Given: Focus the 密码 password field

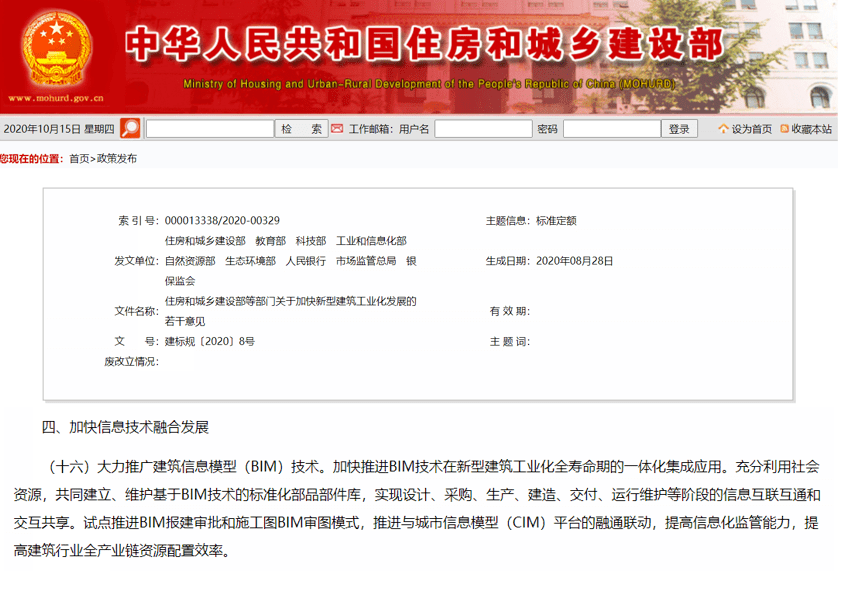Looking at the screenshot, I should (612, 129).
